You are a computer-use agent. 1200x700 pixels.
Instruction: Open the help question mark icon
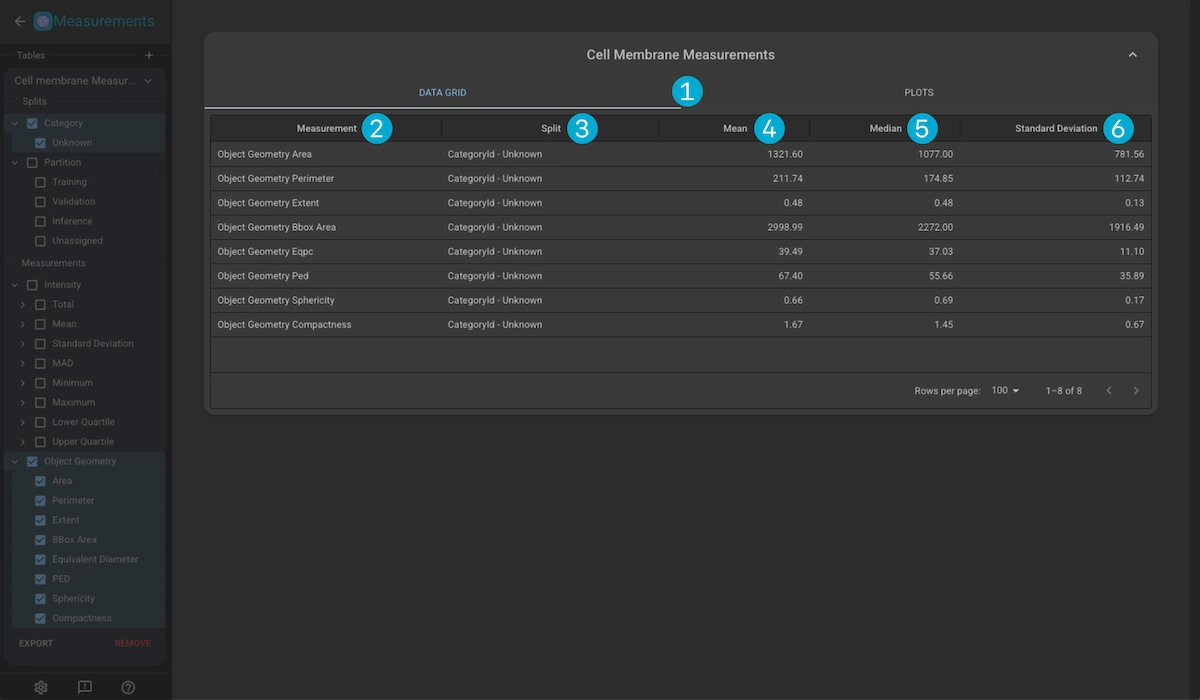[x=128, y=687]
